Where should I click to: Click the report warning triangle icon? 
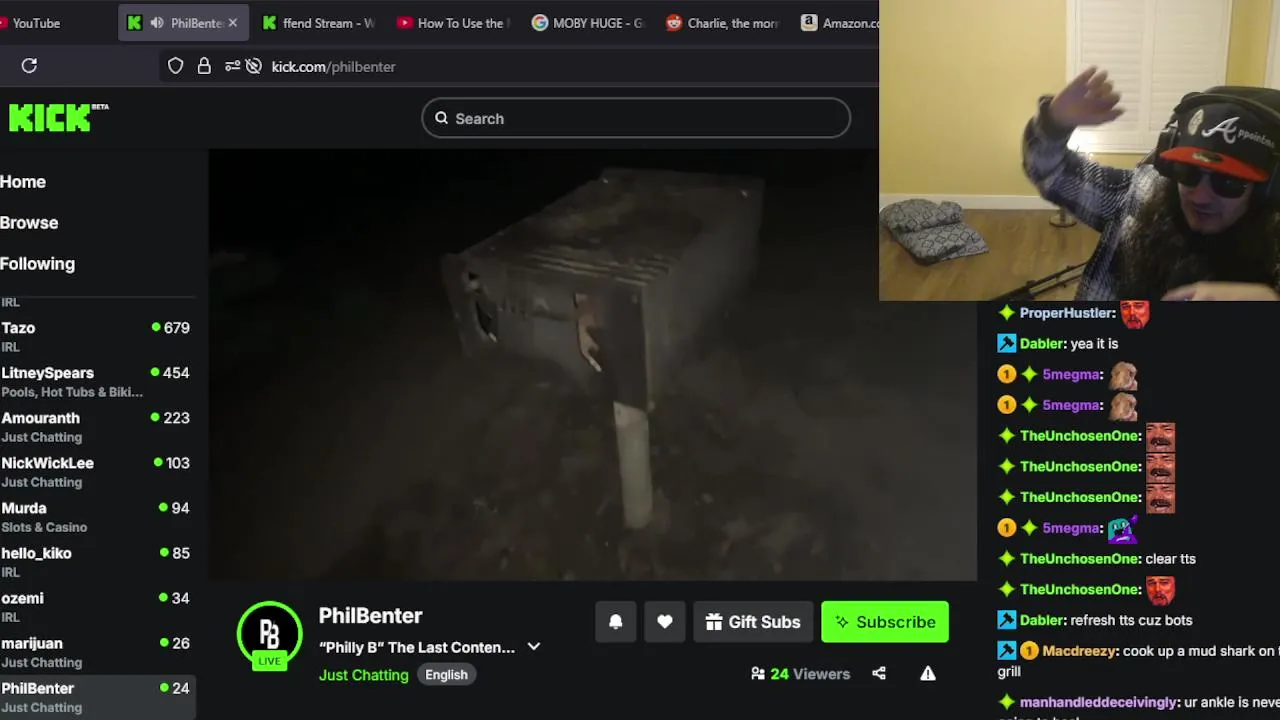click(928, 674)
